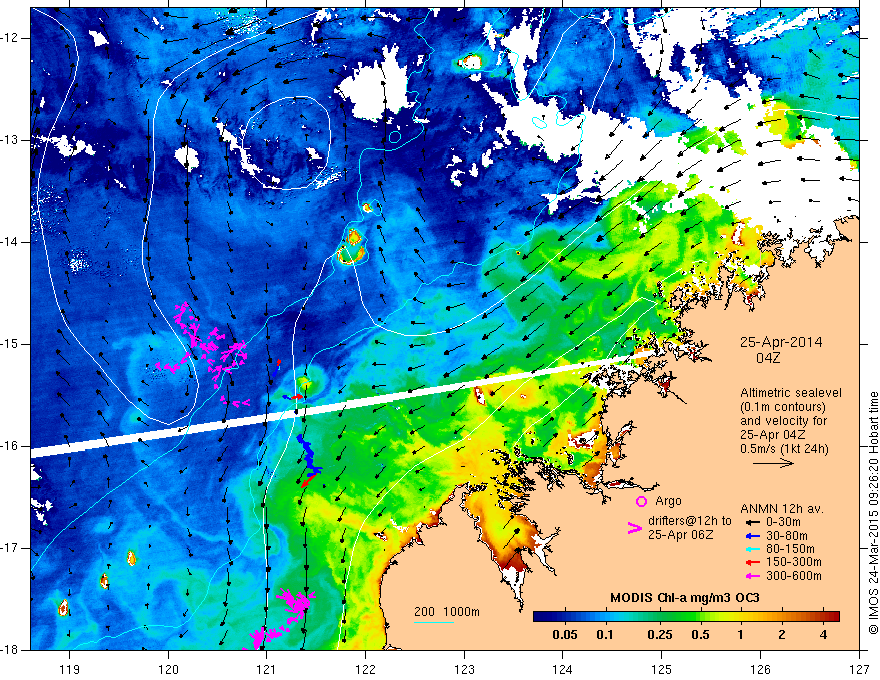Screen dimensions: 880x680
Task: Click the latitude axis label '-18'
Action: 10,650
